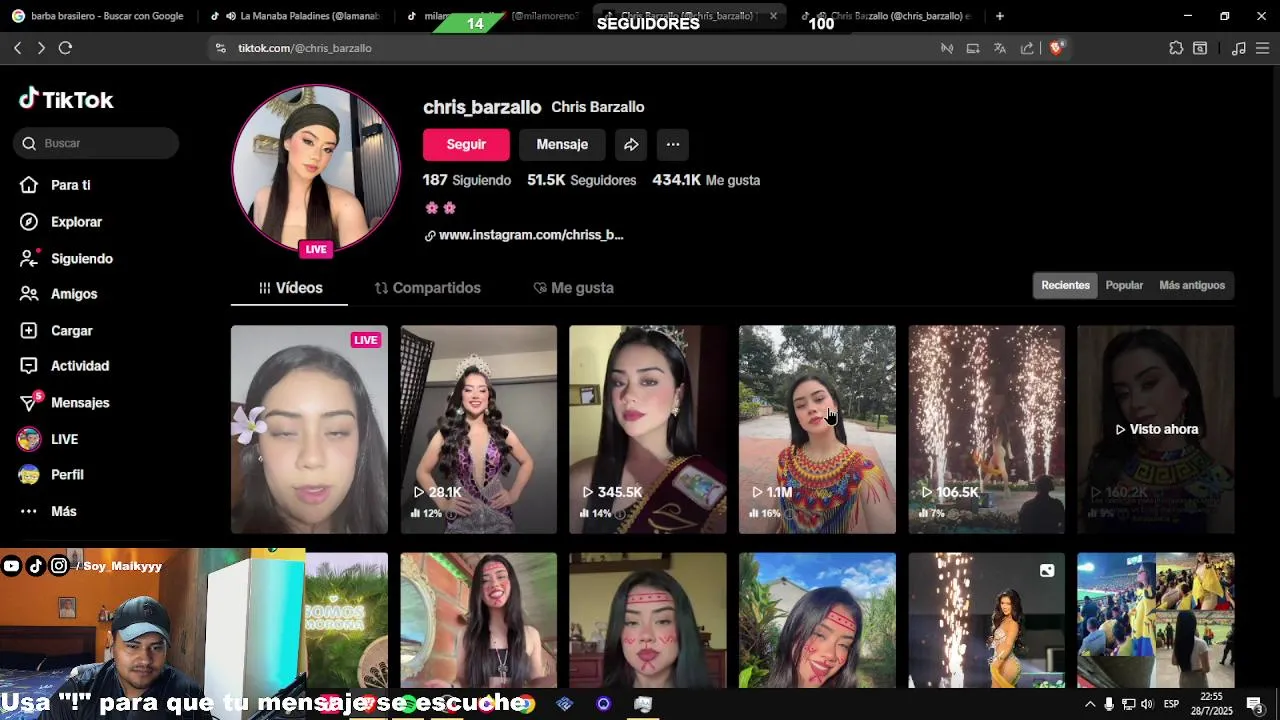The width and height of the screenshot is (1280, 720).
Task: Click the taskbar volume speaker icon
Action: point(1149,704)
